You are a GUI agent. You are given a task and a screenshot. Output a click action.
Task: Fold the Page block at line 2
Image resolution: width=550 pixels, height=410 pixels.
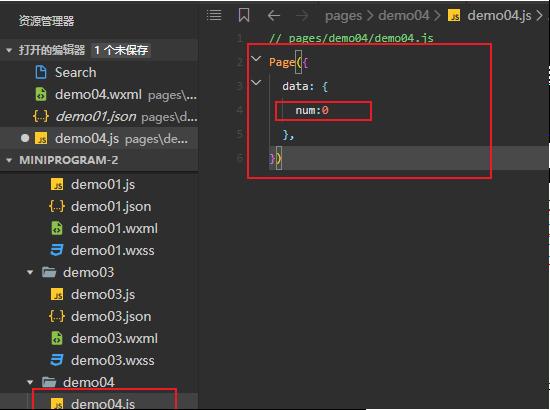click(x=256, y=59)
